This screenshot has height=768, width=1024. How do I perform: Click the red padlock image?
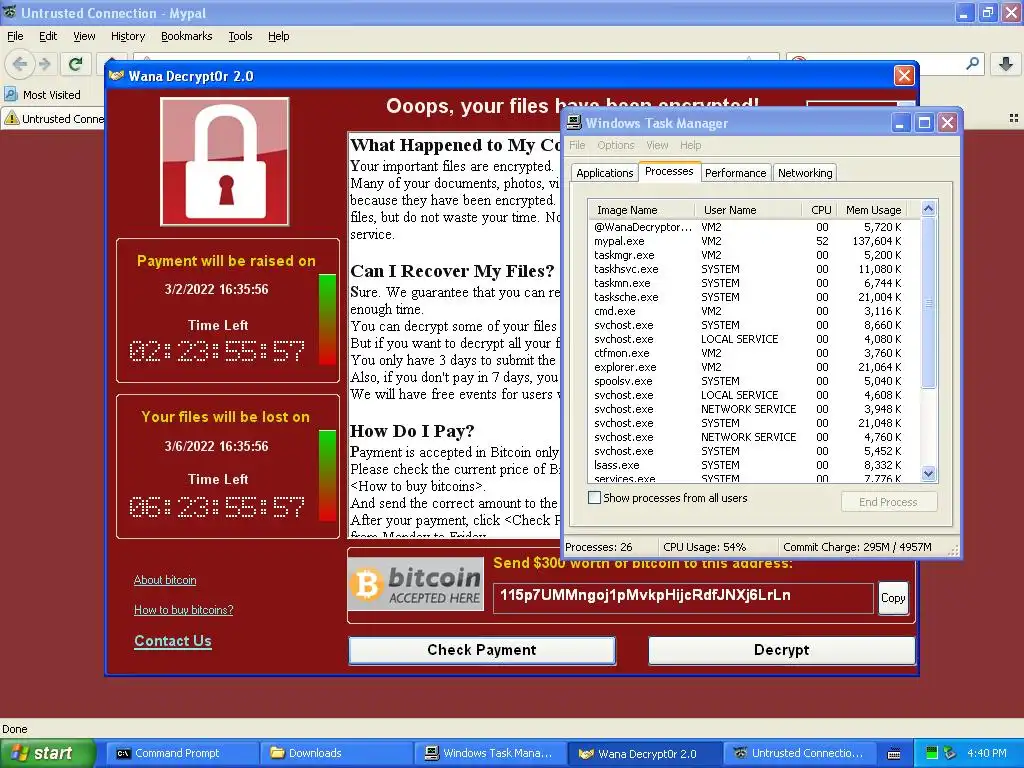(x=225, y=161)
